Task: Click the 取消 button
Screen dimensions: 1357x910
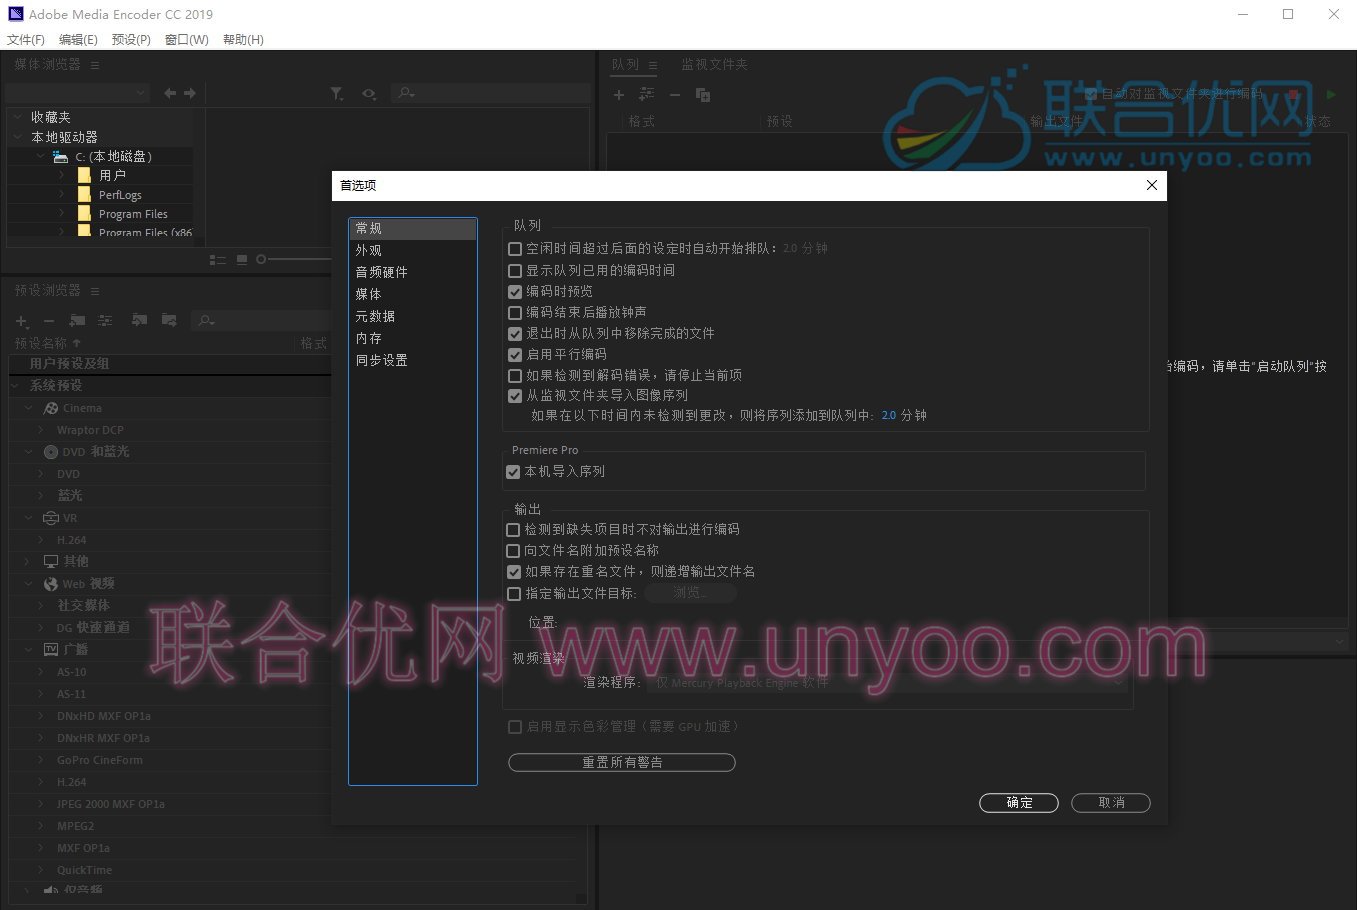Action: (x=1111, y=803)
